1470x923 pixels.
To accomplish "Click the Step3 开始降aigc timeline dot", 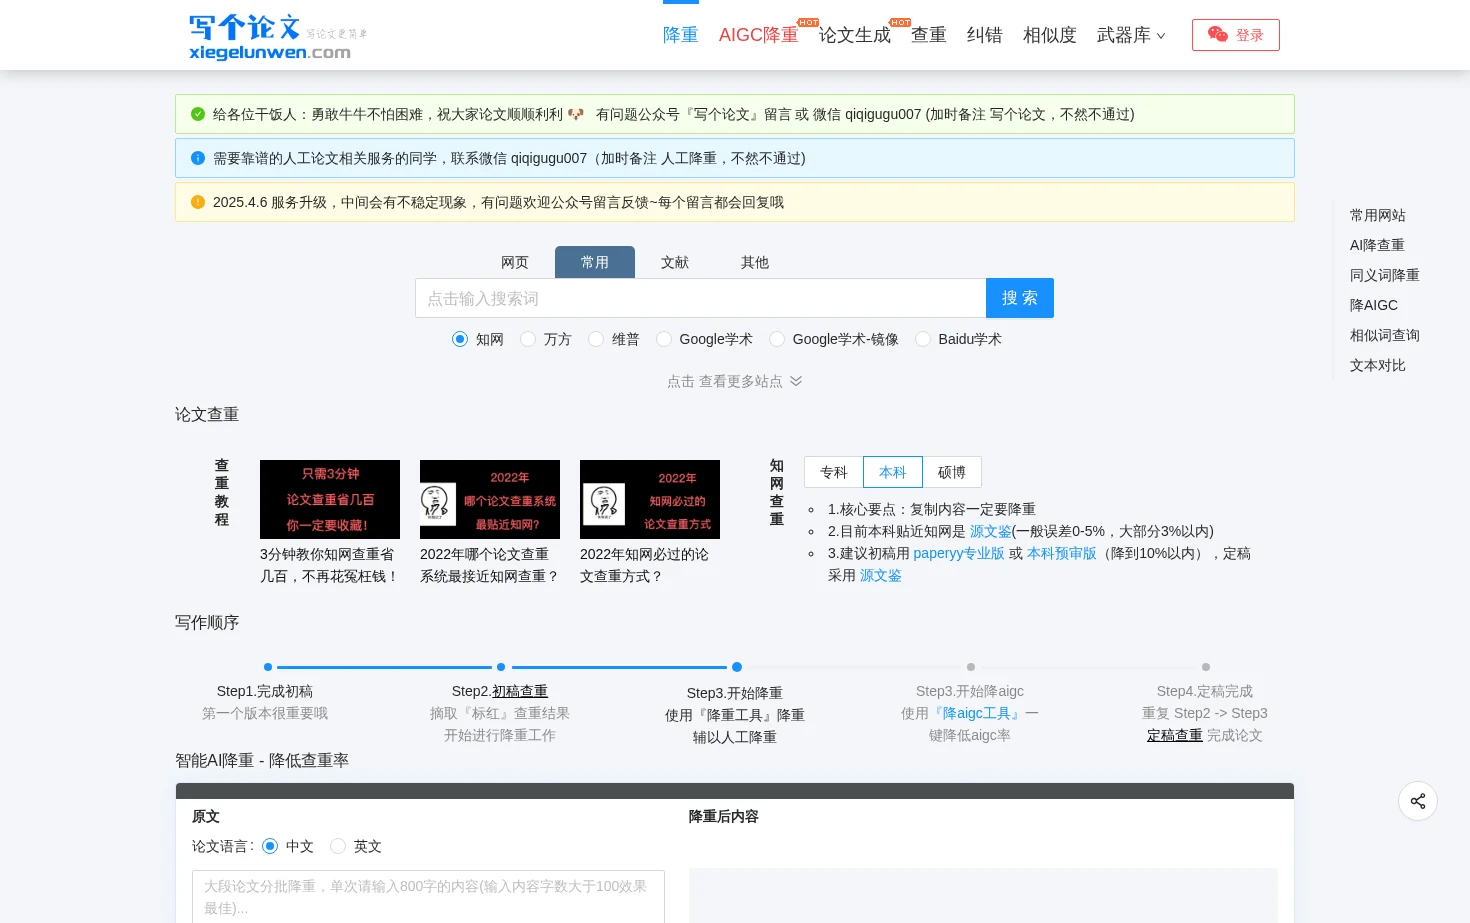I will [971, 667].
